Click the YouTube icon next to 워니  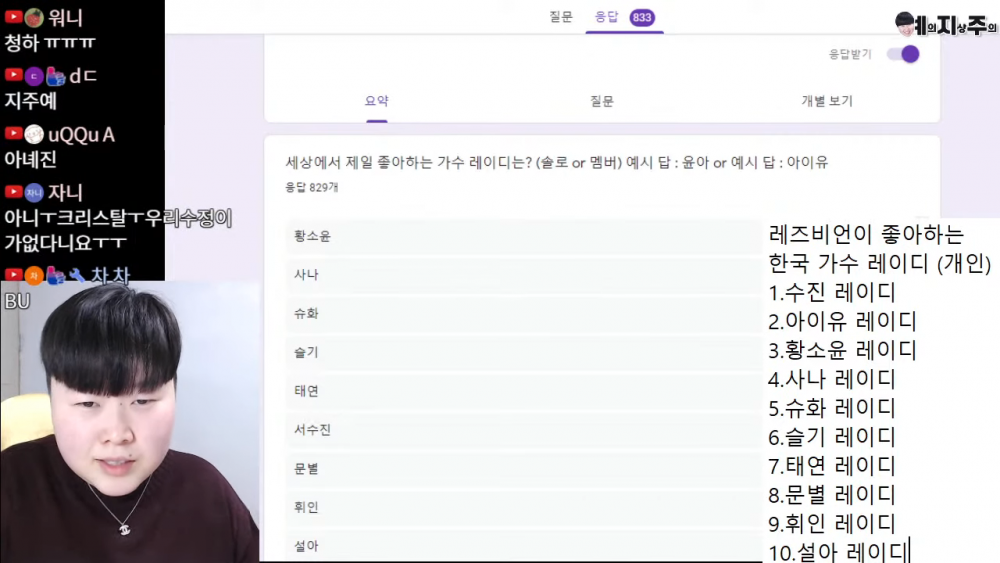(x=13, y=17)
